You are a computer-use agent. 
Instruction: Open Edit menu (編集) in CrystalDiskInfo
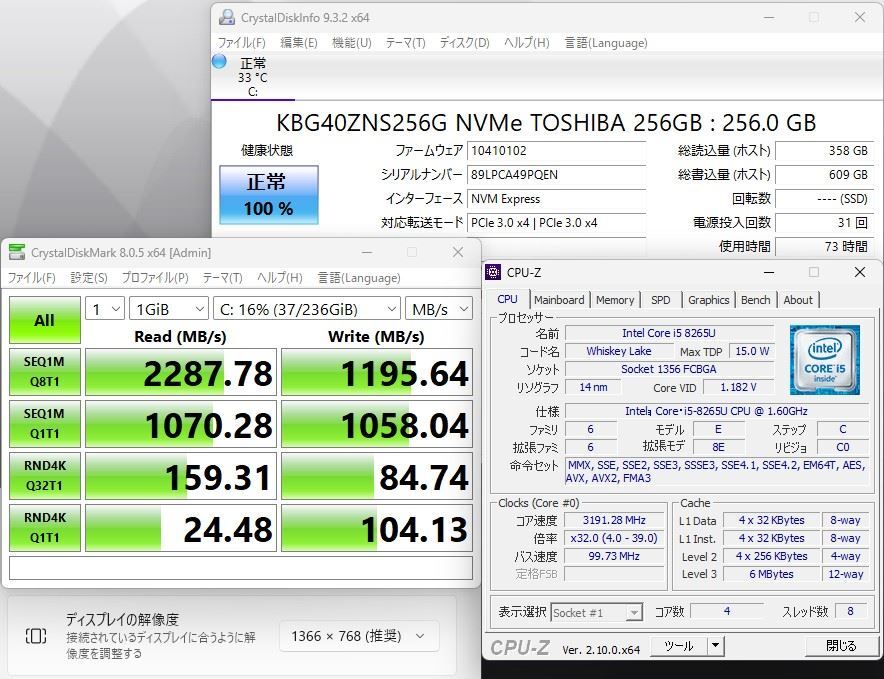[299, 43]
